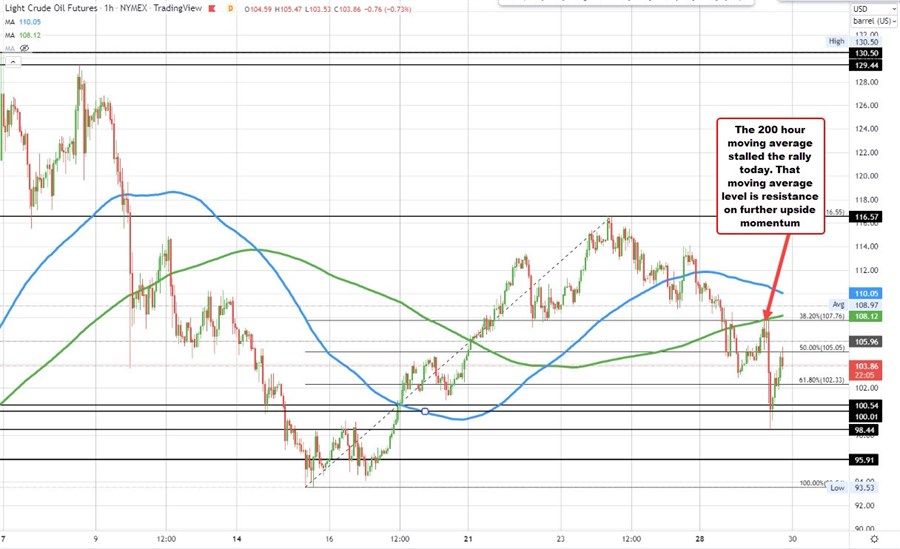Screen dimensions: 900x549
Task: Click the OHLC values readout in header
Action: (328, 9)
